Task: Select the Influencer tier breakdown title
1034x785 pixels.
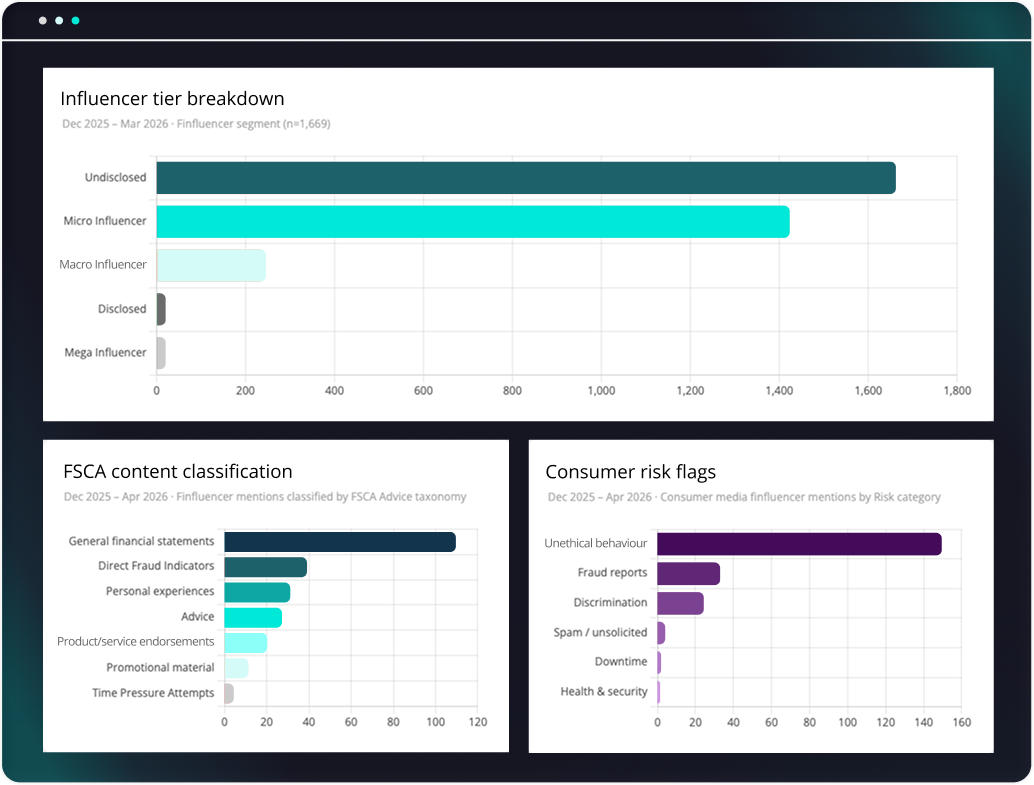Action: click(173, 98)
